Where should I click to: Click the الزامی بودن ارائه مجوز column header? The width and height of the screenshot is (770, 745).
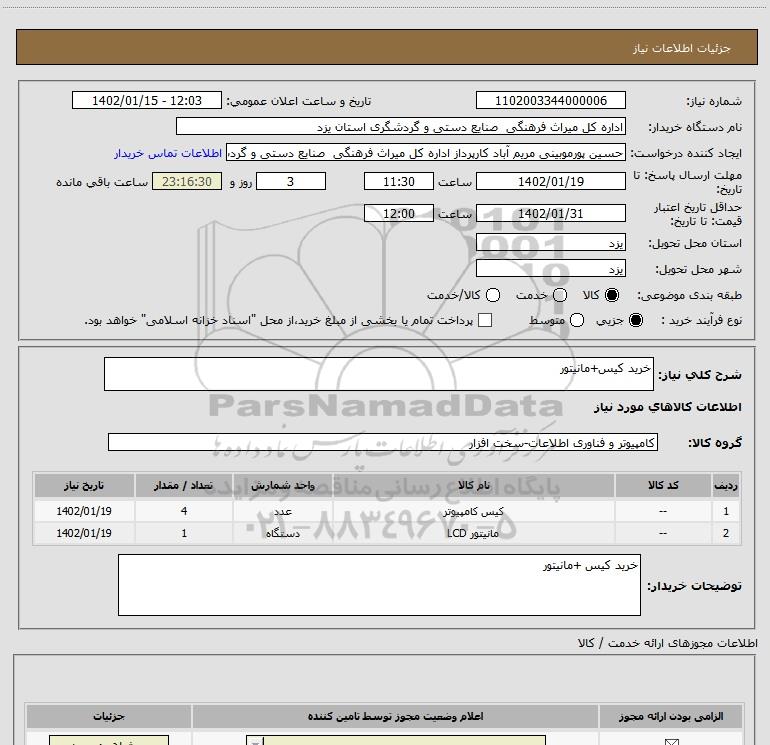click(671, 717)
